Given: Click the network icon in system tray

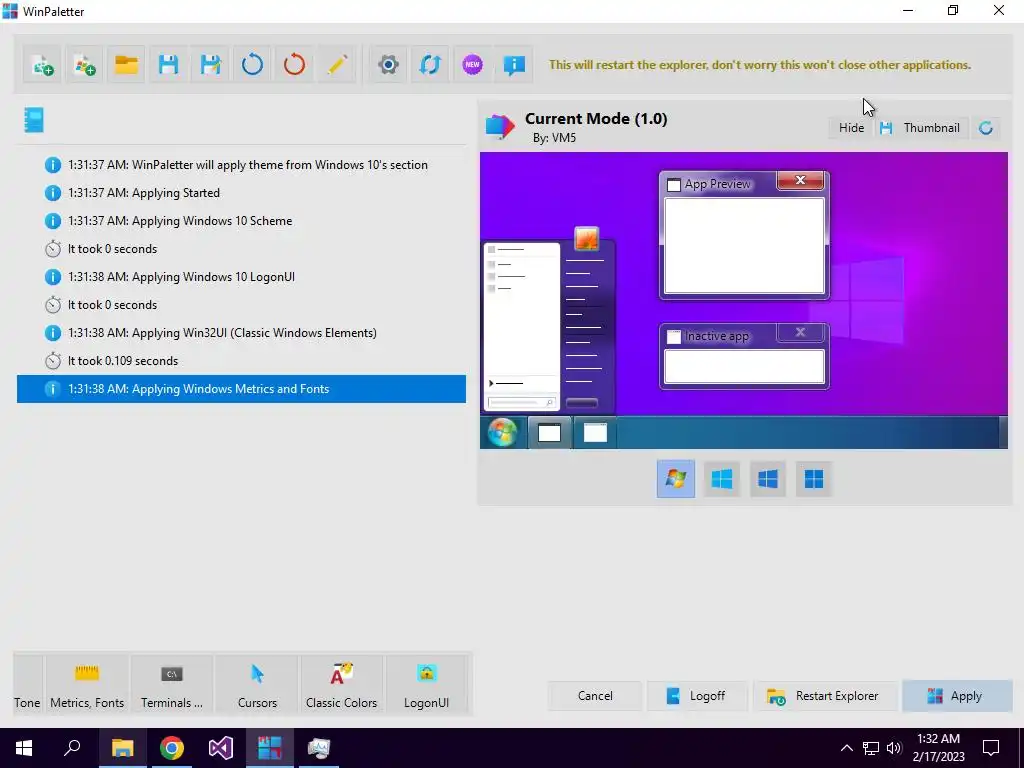Looking at the screenshot, I should 871,748.
